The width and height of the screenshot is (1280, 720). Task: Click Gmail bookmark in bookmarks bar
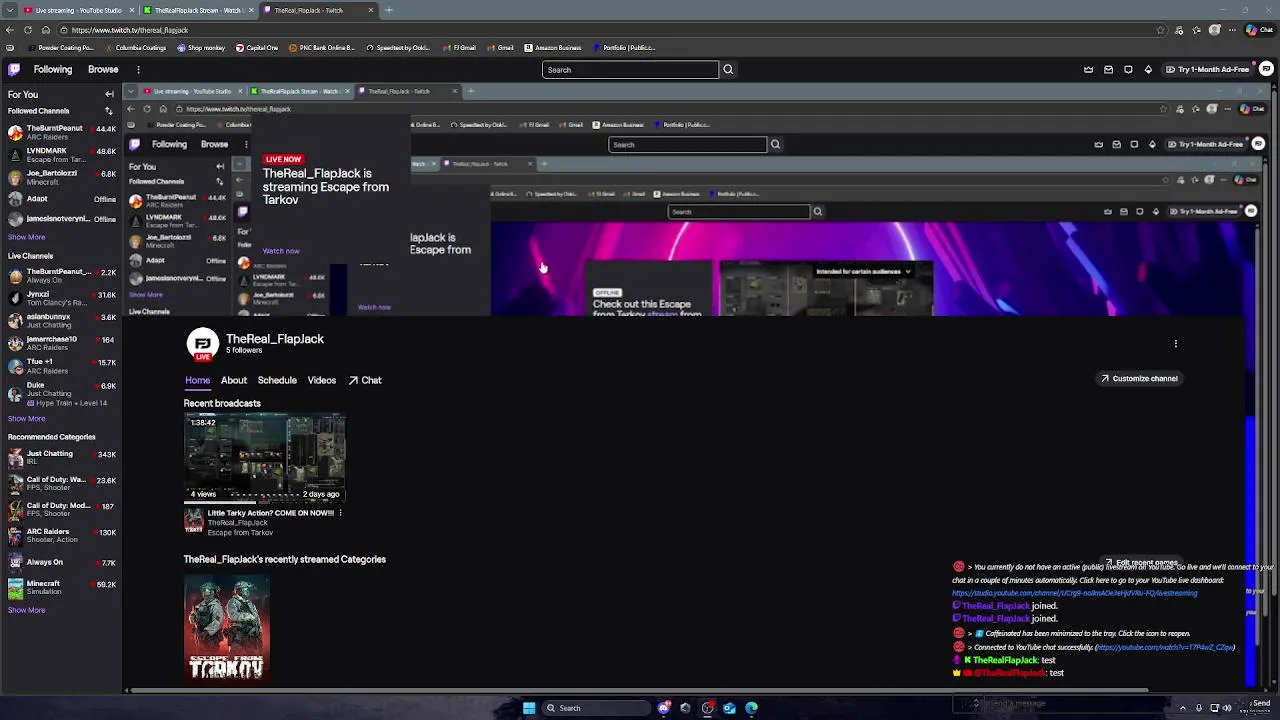(500, 48)
